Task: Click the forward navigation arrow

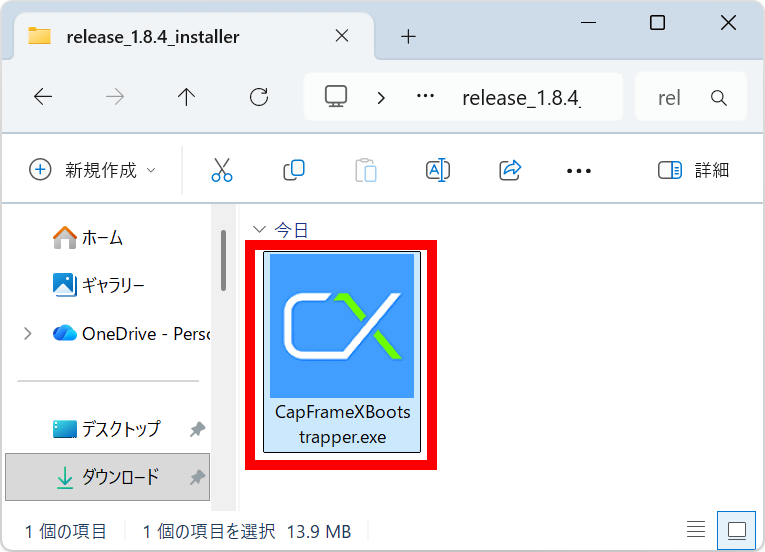Action: point(115,97)
